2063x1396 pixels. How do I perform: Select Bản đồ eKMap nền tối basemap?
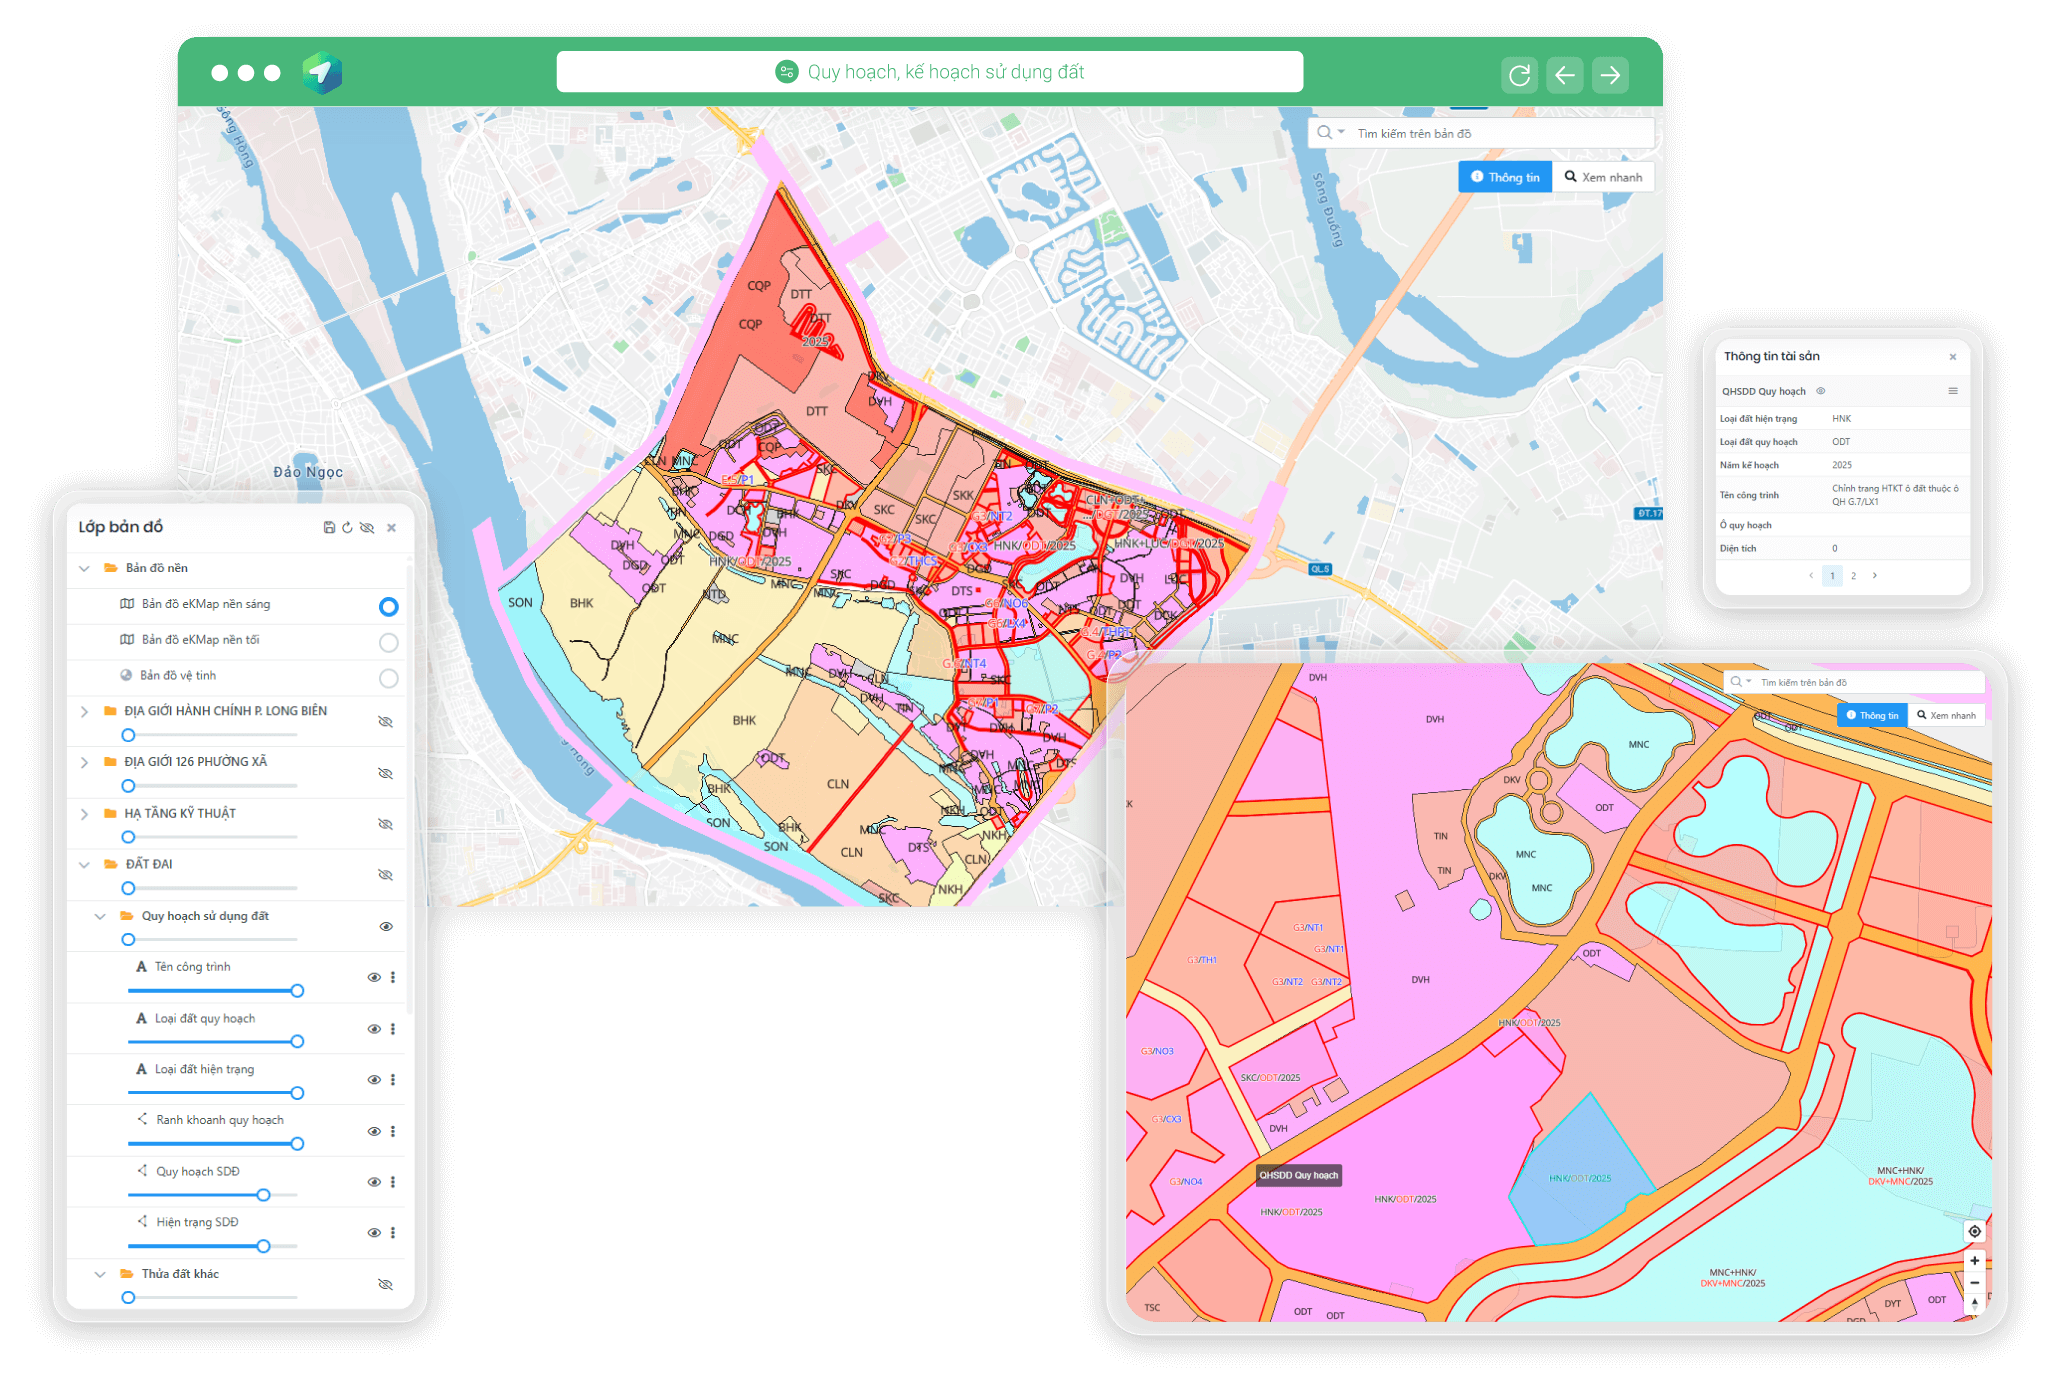389,642
